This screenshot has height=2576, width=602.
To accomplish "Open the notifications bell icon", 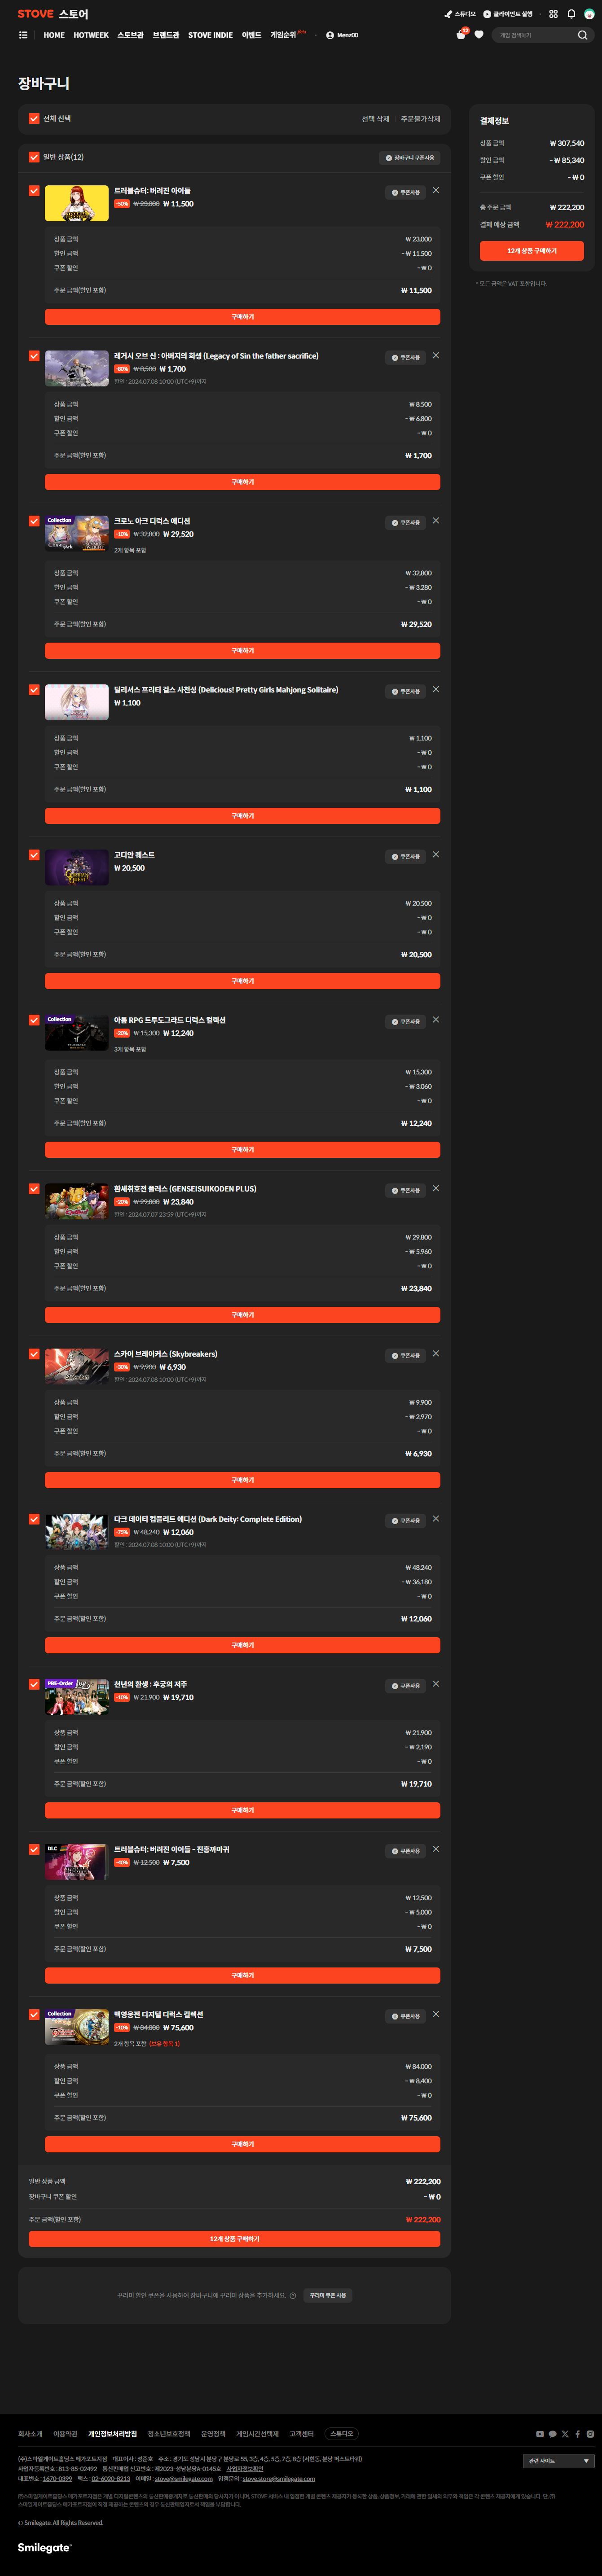I will tap(571, 14).
